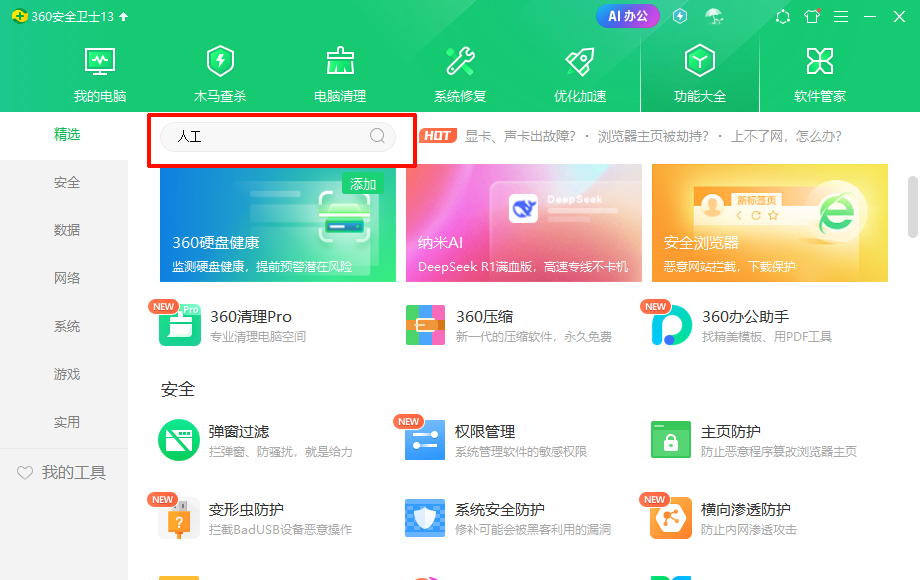
Task: Open 系统安全防护 shield icon
Action: point(425,518)
